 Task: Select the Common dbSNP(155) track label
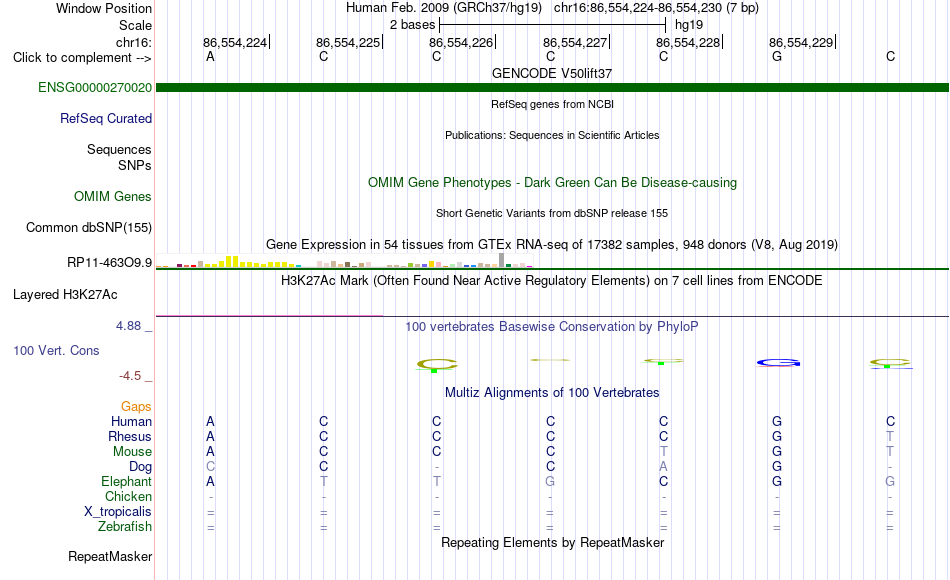pos(89,227)
